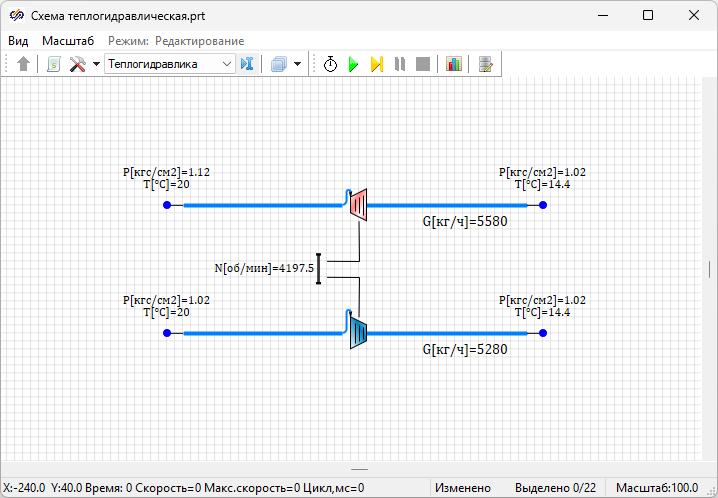Select the blue compressor block
The width and height of the screenshot is (718, 498).
(359, 332)
